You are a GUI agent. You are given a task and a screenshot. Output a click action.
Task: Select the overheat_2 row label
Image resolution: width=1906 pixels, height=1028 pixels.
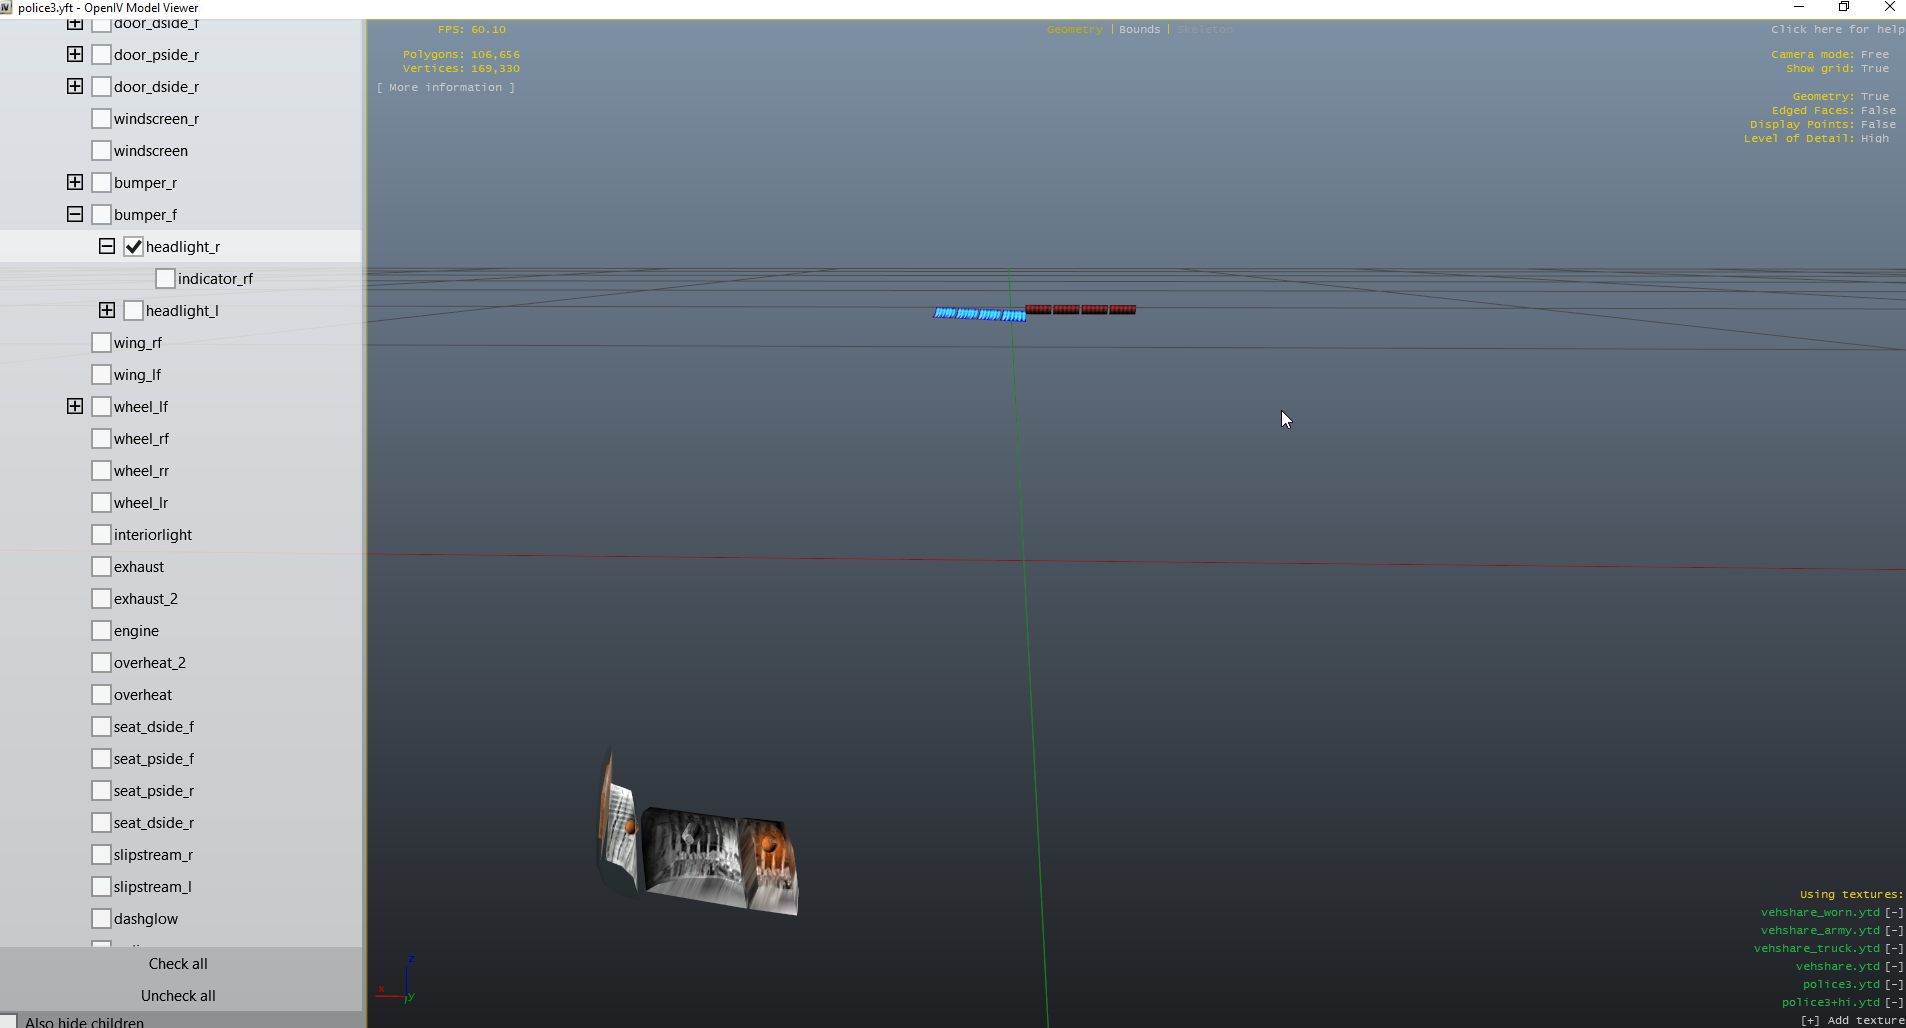150,663
